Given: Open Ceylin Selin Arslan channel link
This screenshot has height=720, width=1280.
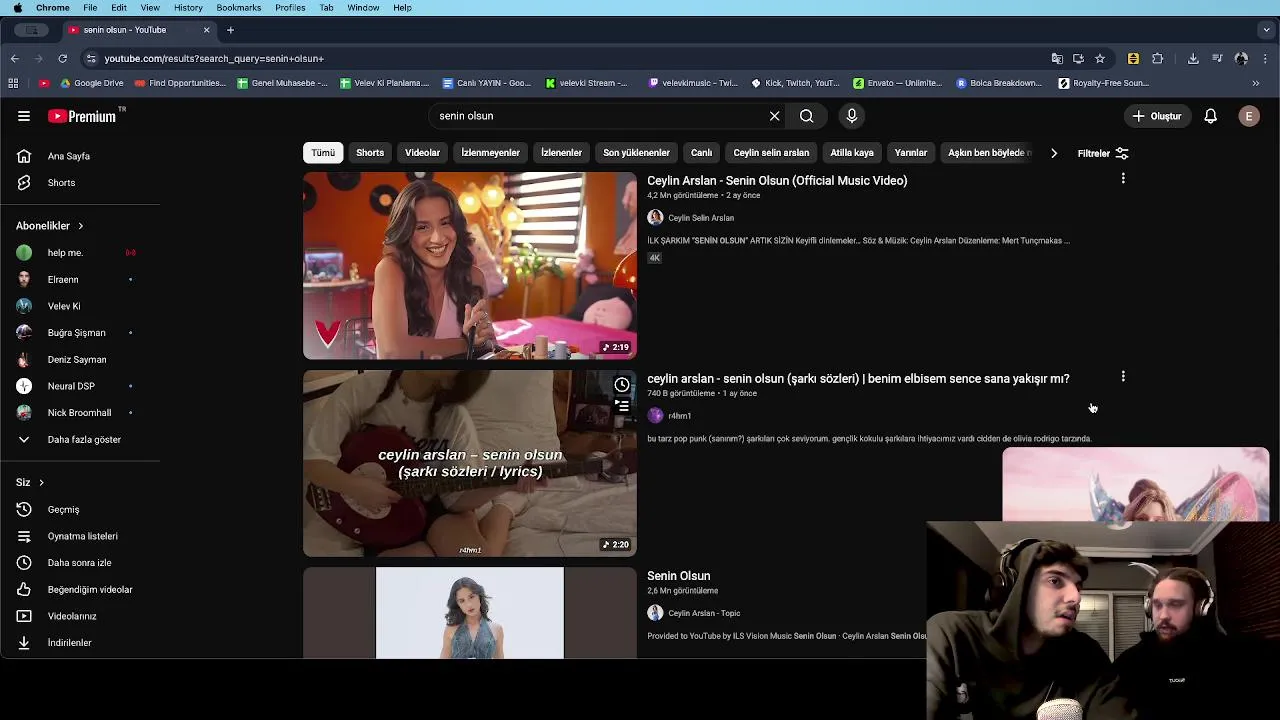Looking at the screenshot, I should pyautogui.click(x=701, y=218).
